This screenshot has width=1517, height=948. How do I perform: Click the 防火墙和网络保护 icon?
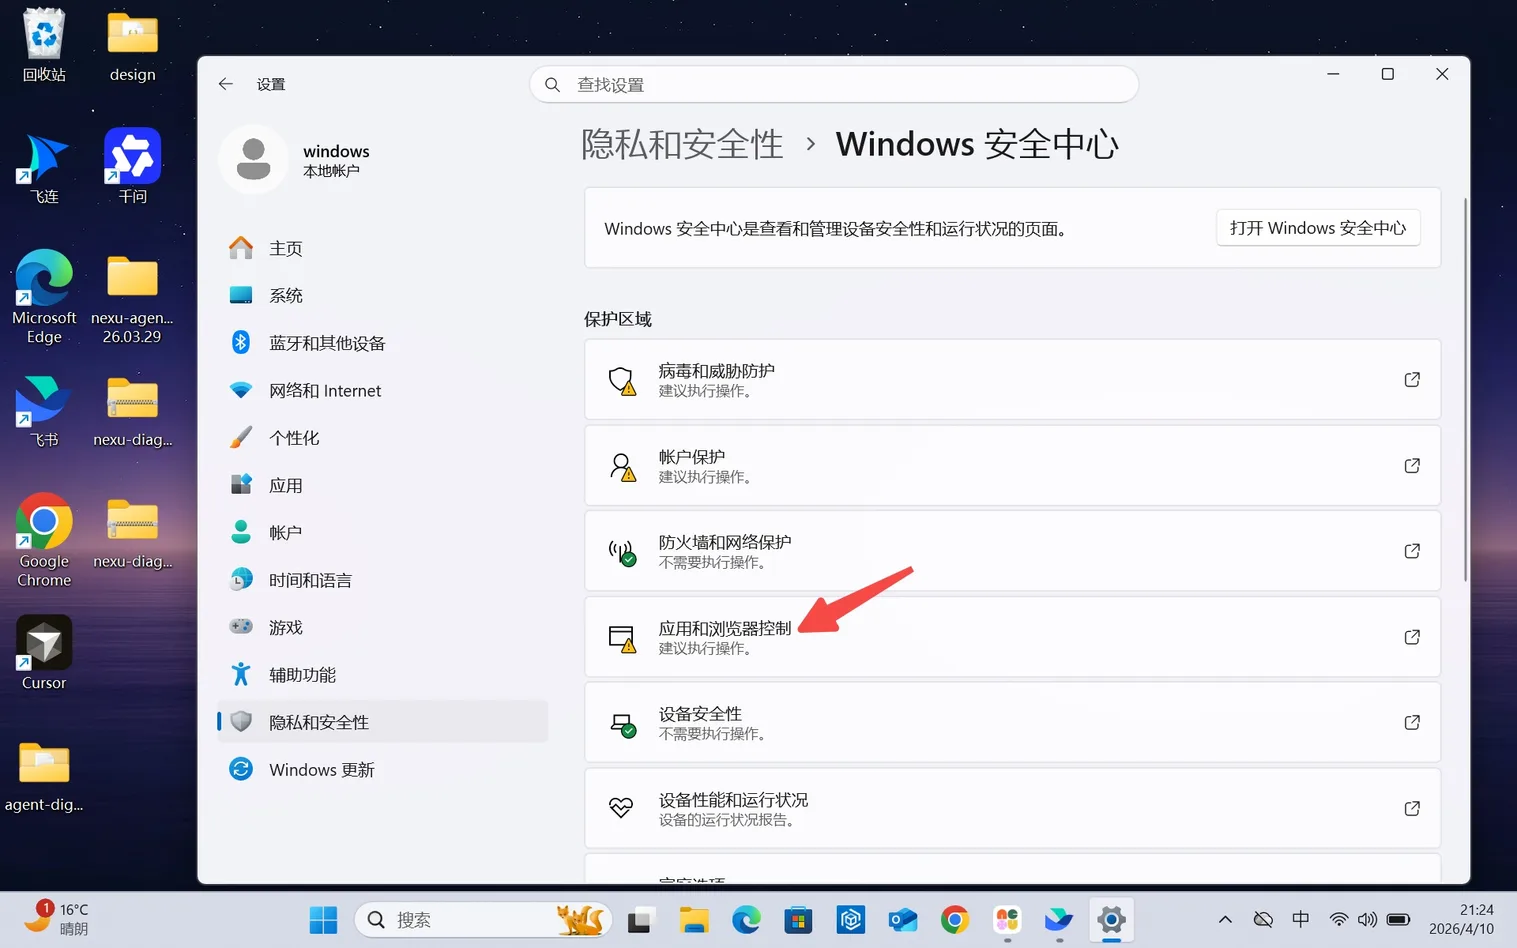pos(622,551)
